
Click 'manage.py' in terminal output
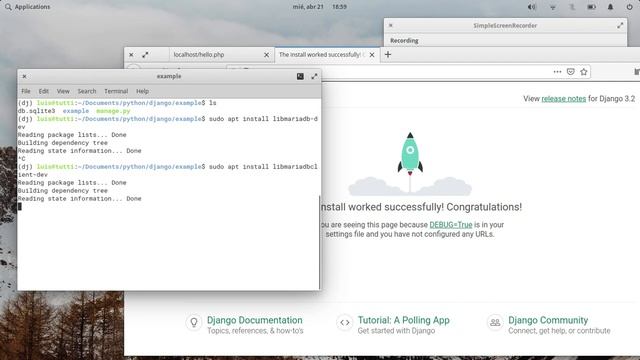pyautogui.click(x=113, y=111)
